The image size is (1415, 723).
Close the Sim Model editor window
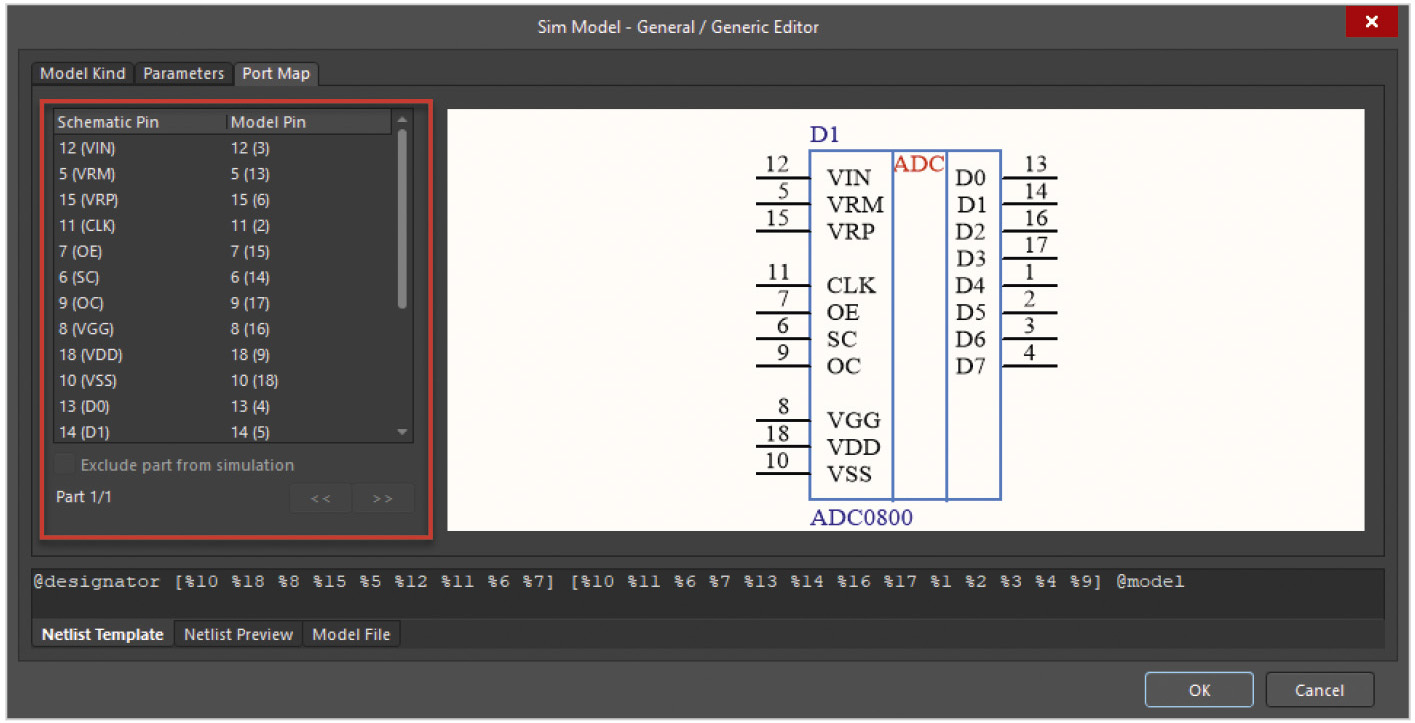(1371, 22)
